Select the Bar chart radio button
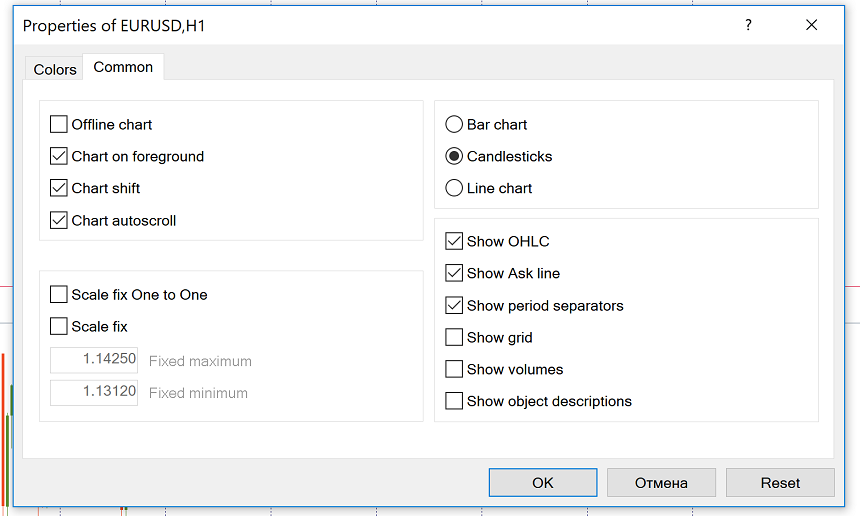Screen dimensions: 860x516 pyautogui.click(x=454, y=125)
